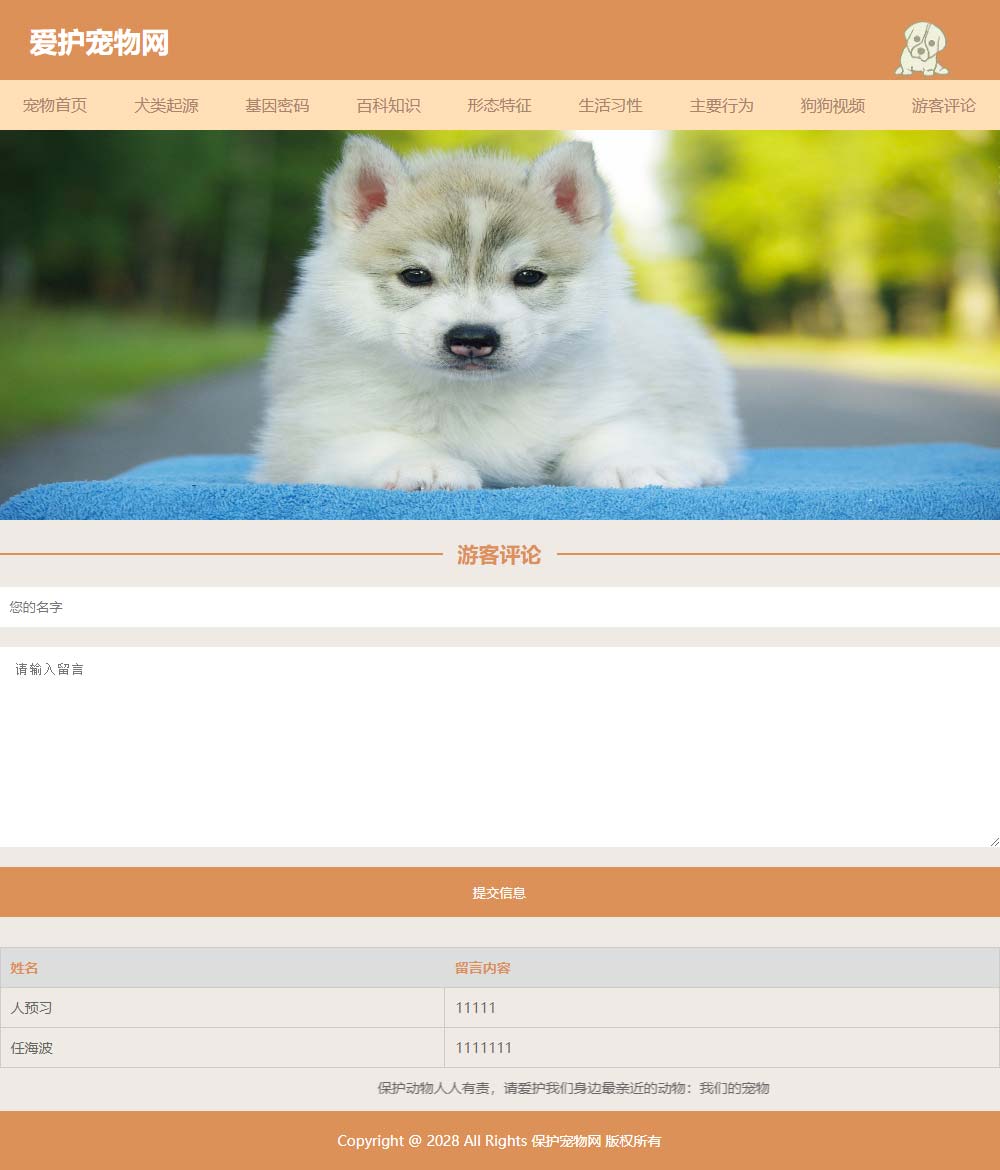Screen dimensions: 1000x1170
Task: Open the 主要行为 navigation item
Action: pyautogui.click(x=722, y=105)
